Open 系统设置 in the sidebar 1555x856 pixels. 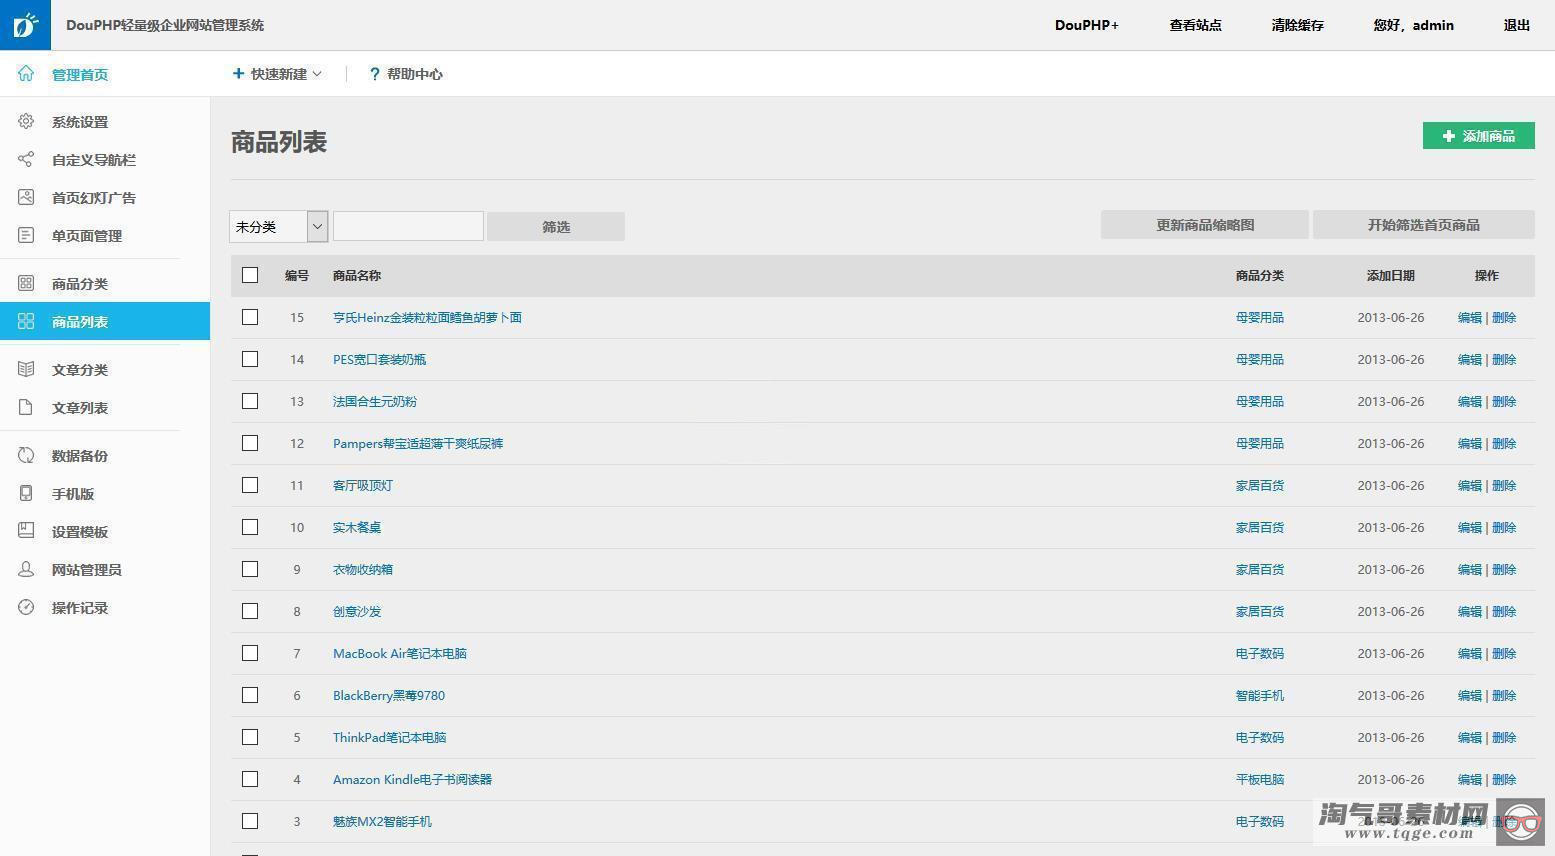(80, 122)
